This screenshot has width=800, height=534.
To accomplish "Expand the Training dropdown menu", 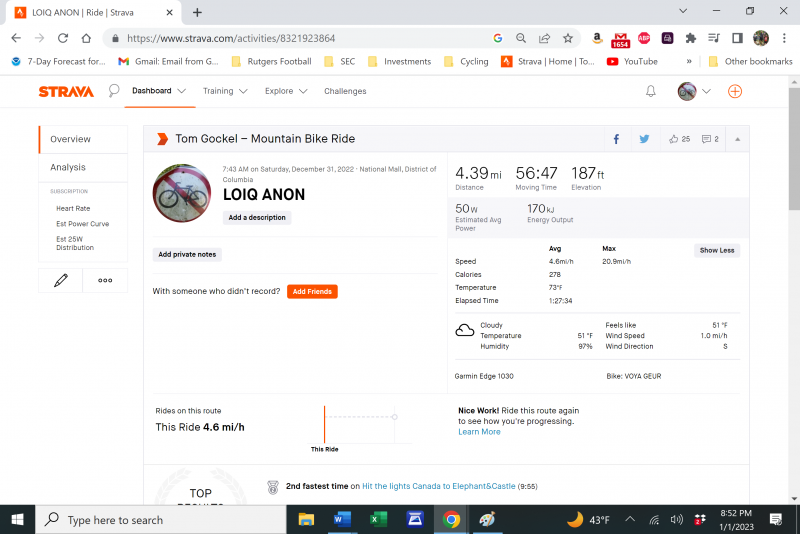I will click(224, 91).
